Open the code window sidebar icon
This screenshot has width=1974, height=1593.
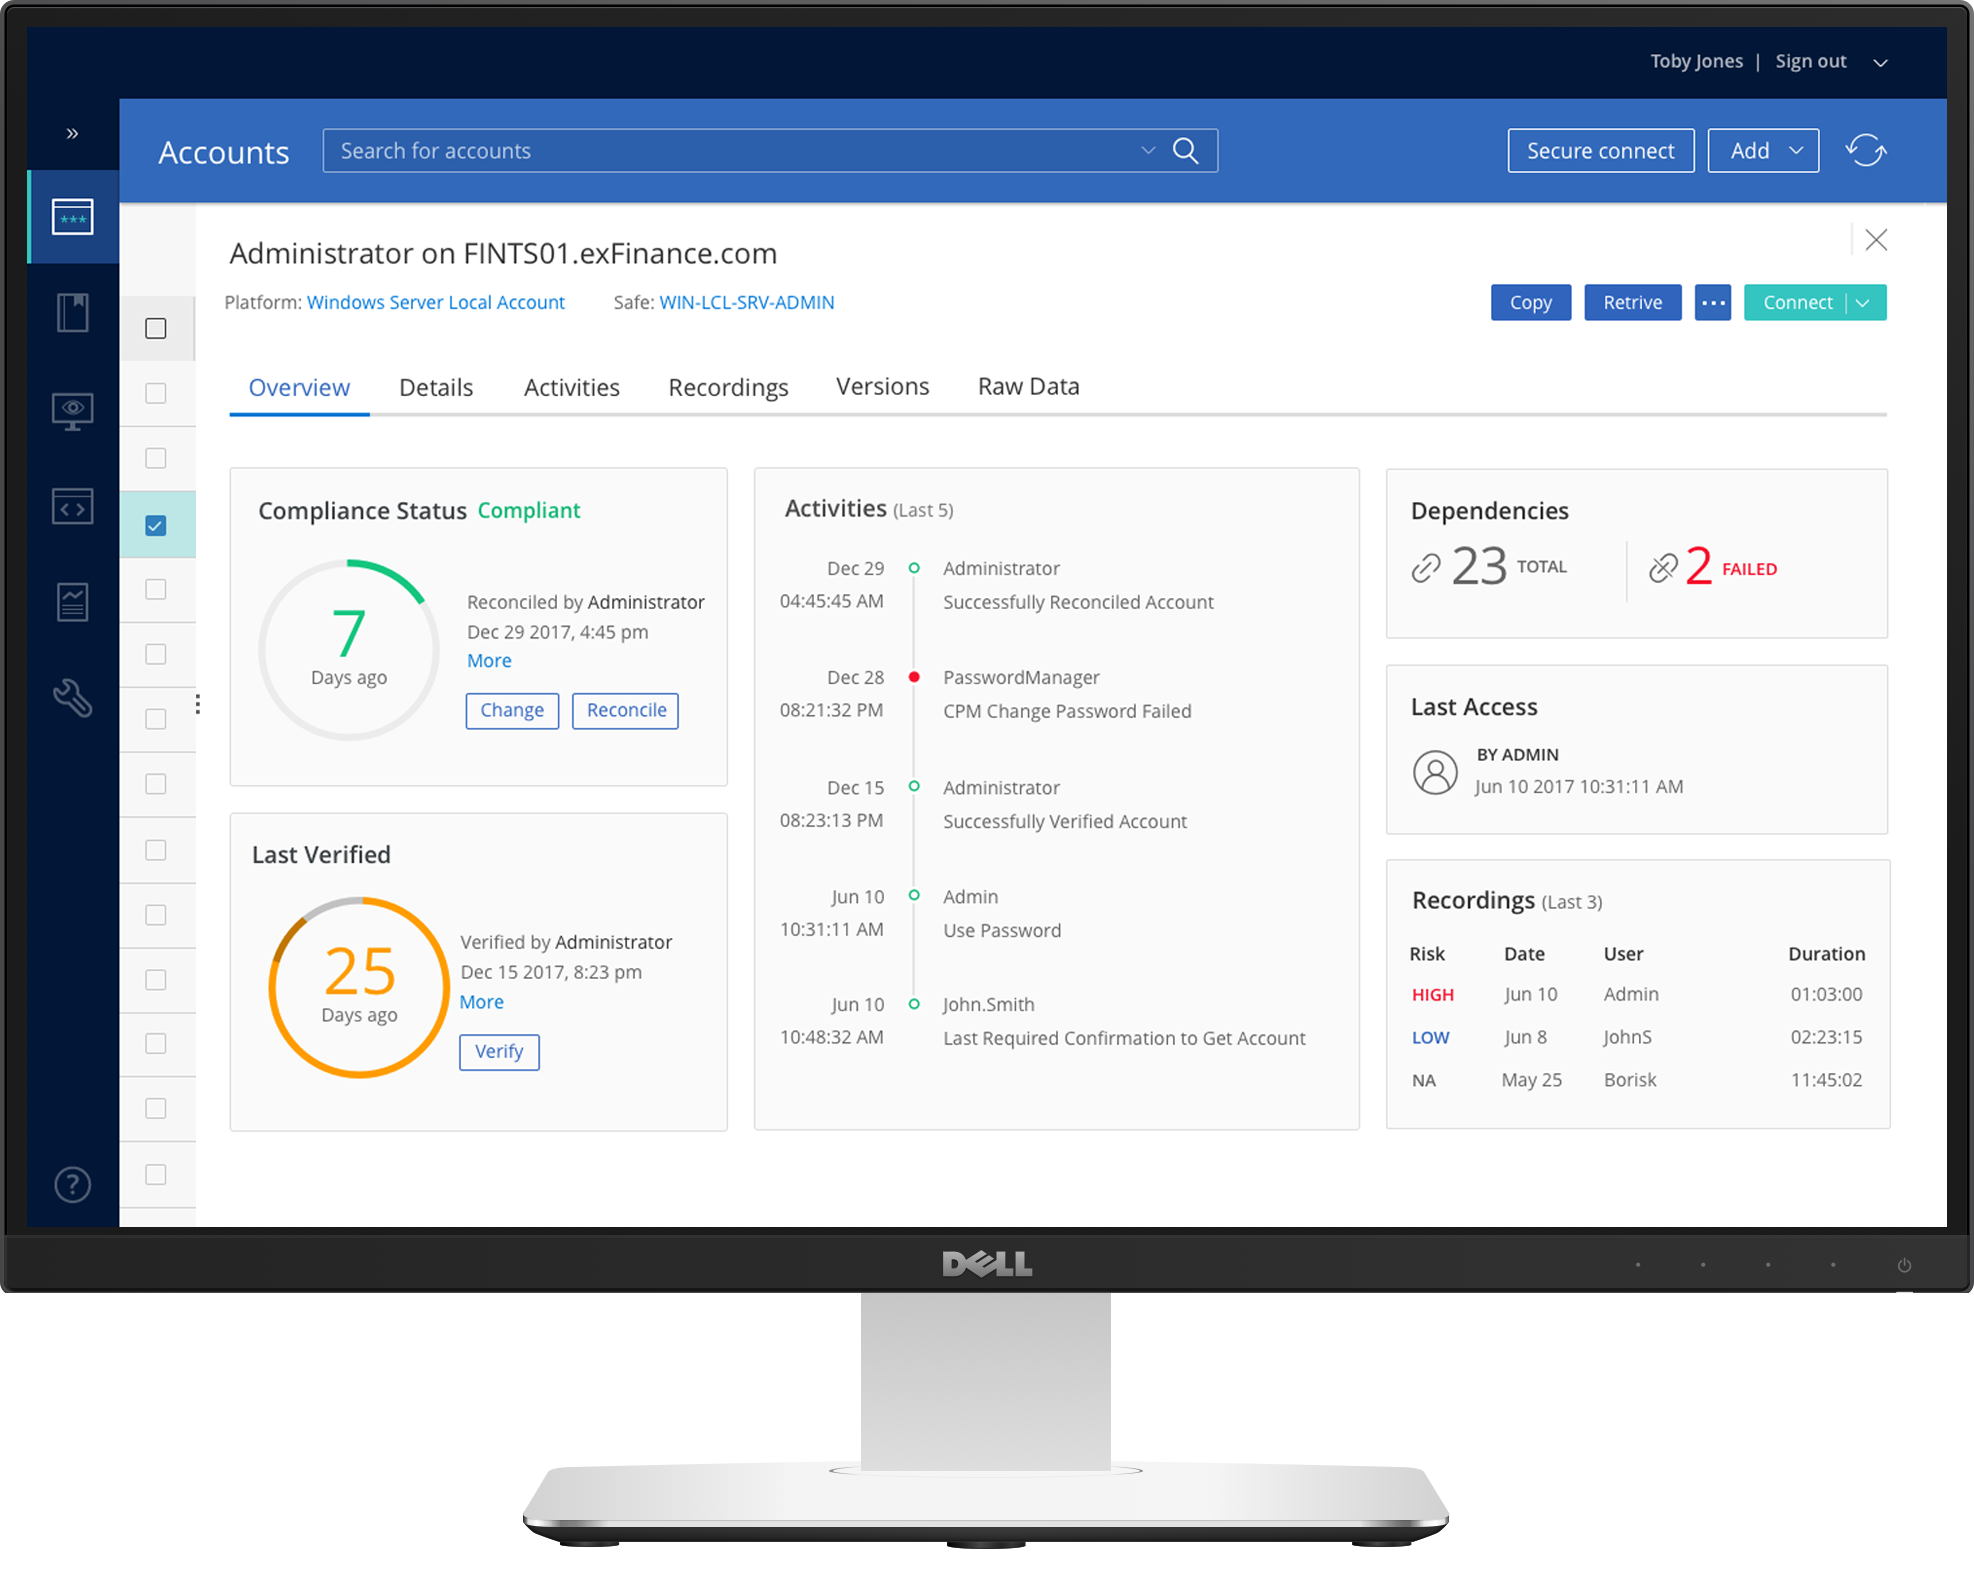tap(73, 507)
